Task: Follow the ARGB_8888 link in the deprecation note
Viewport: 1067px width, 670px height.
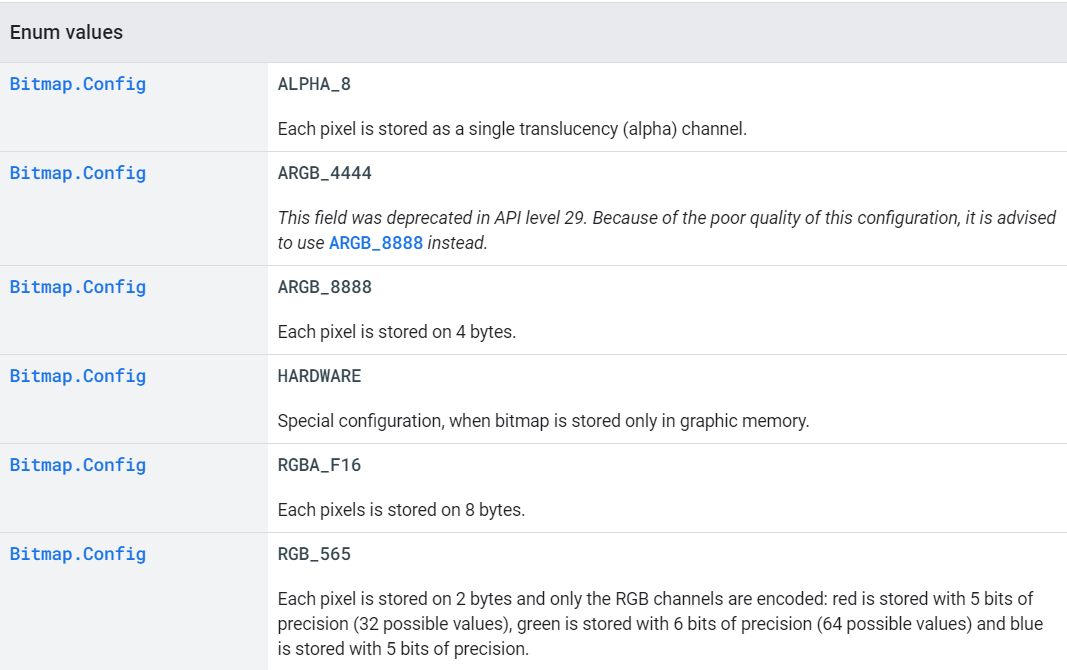Action: tap(376, 243)
